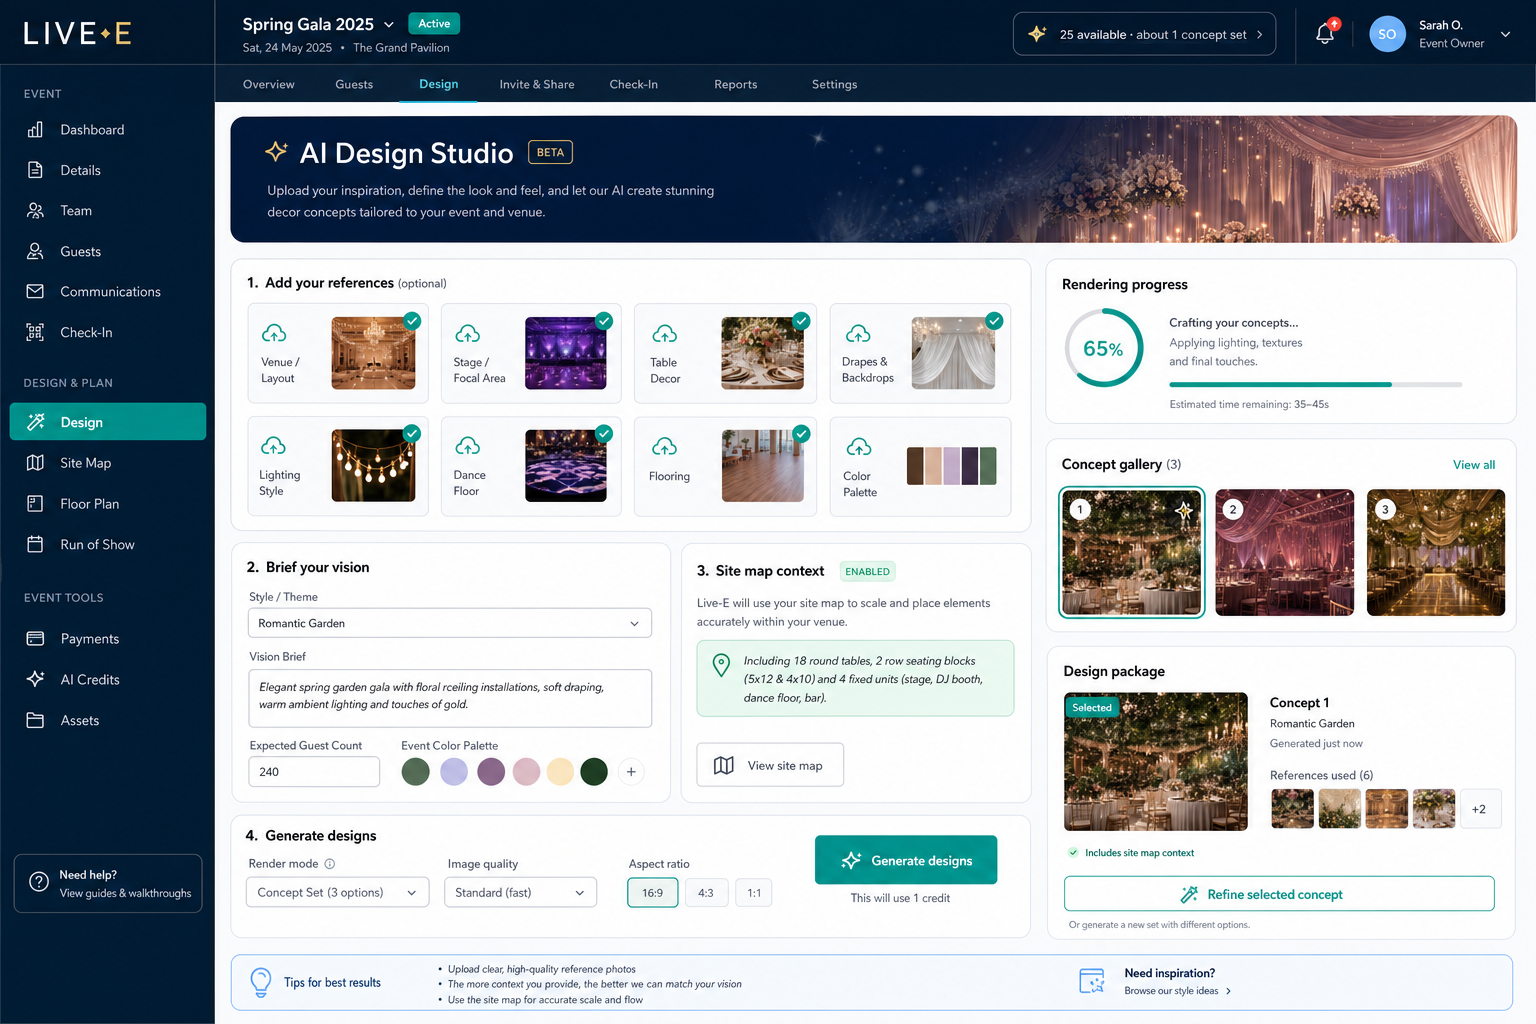Uncheck the Stage / Focal Area reference checkmark

tap(604, 321)
